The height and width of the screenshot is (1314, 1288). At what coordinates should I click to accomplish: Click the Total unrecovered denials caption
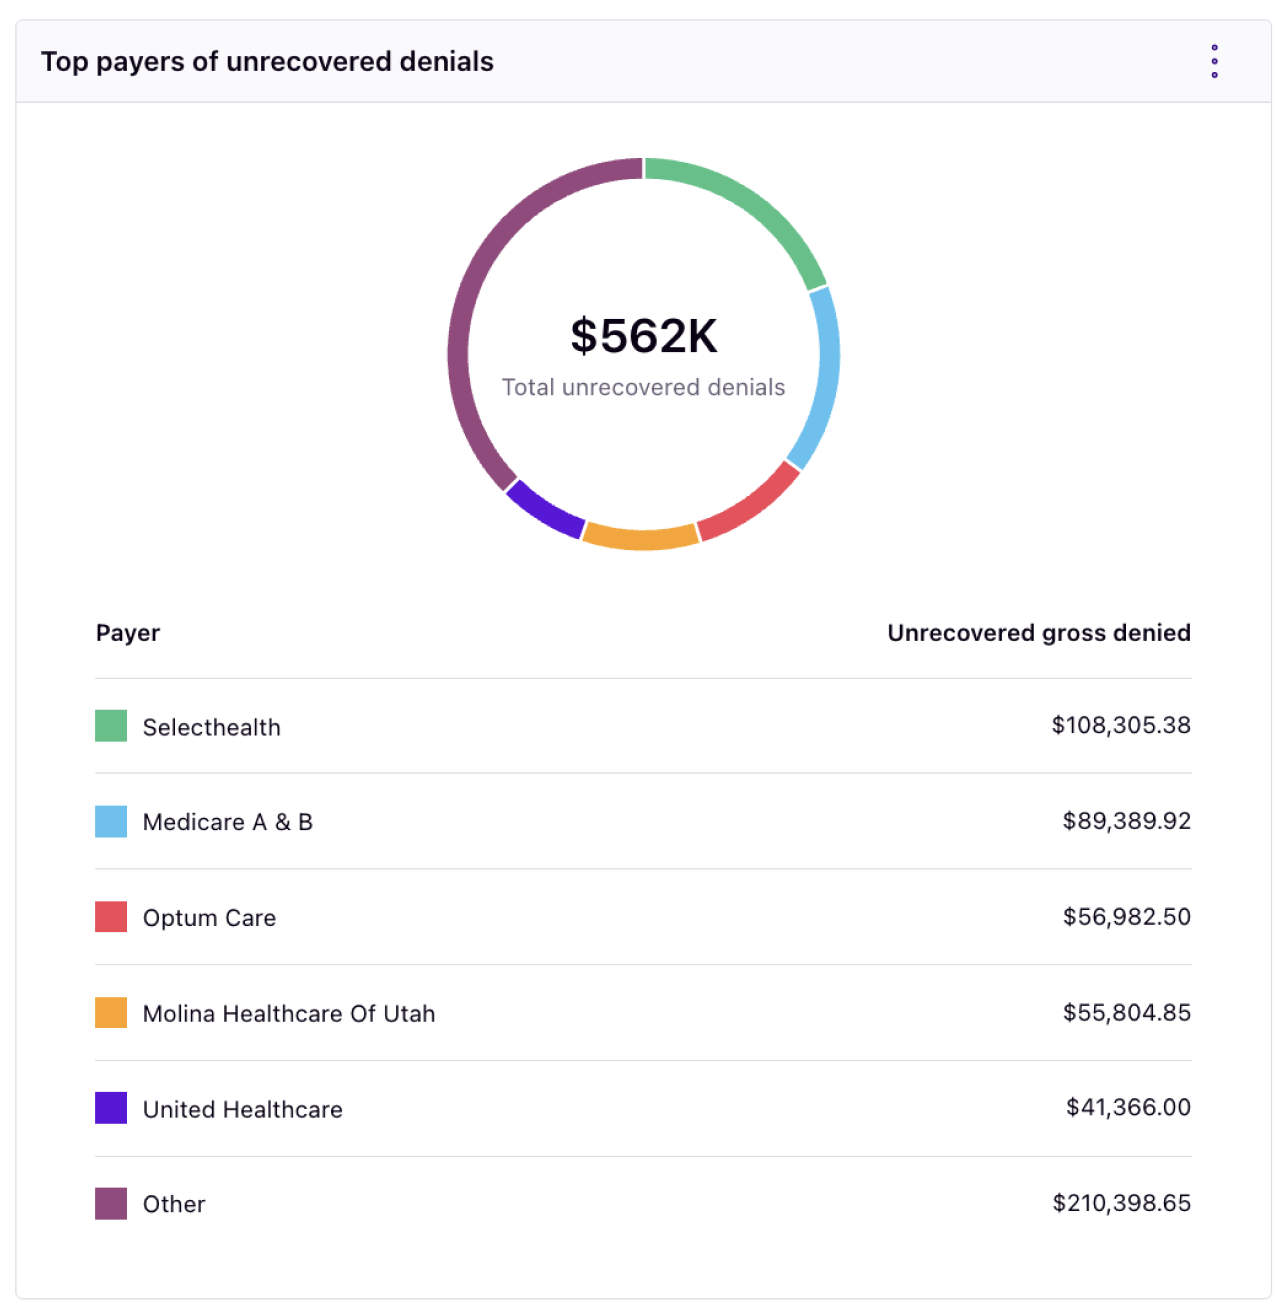coord(643,387)
